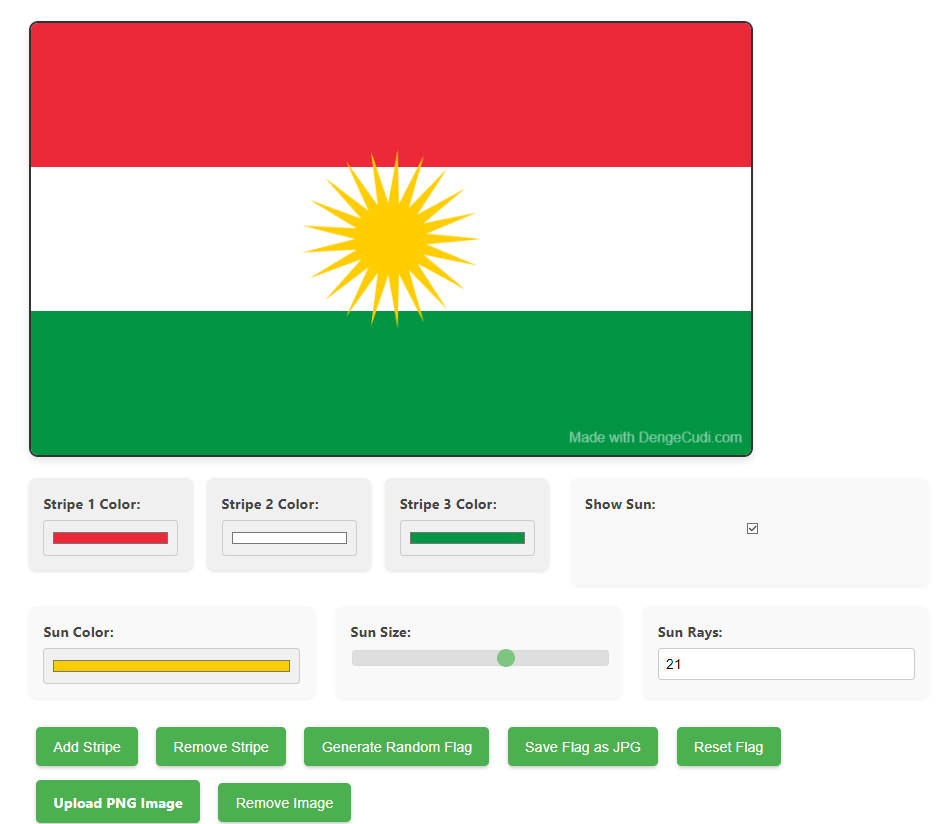Click the Remove Stripe button
This screenshot has width=950, height=824.
click(220, 746)
